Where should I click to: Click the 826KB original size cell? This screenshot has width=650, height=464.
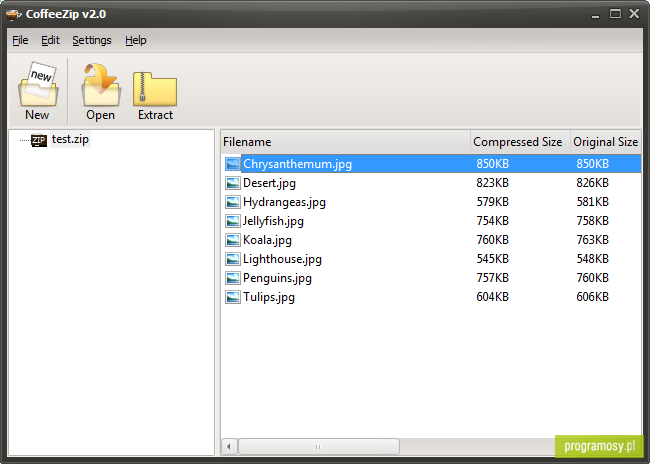pyautogui.click(x=592, y=183)
